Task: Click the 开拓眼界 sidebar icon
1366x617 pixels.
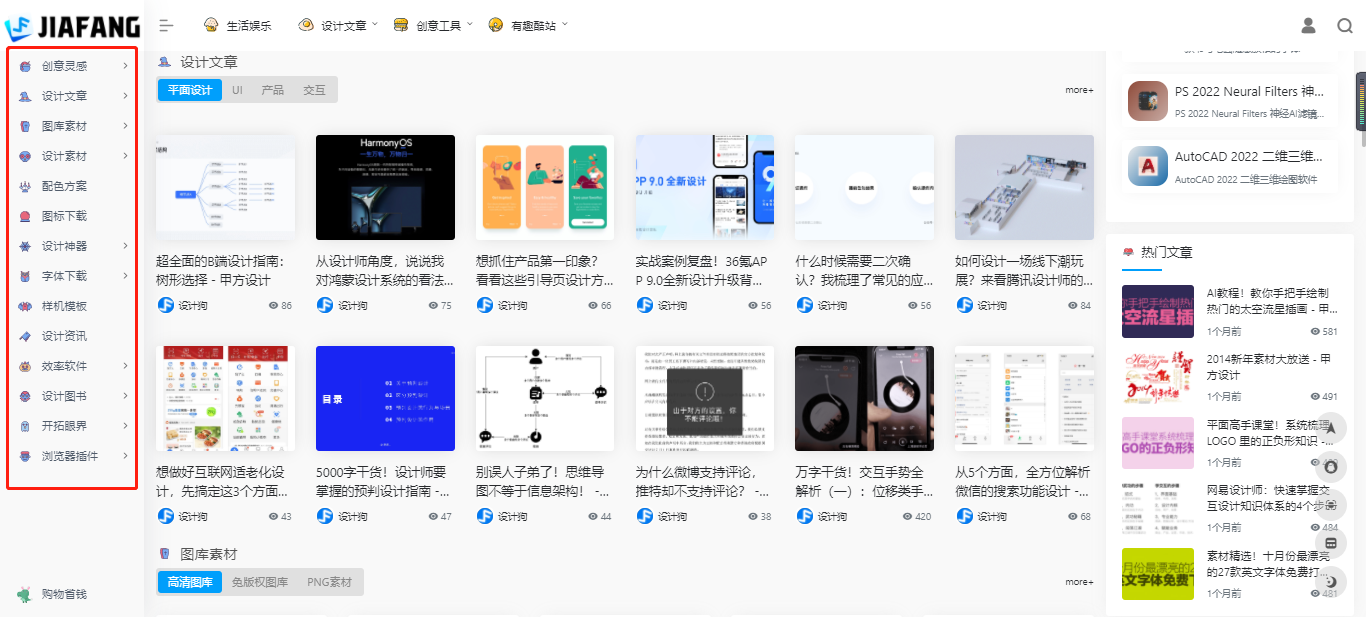Action: tap(25, 426)
